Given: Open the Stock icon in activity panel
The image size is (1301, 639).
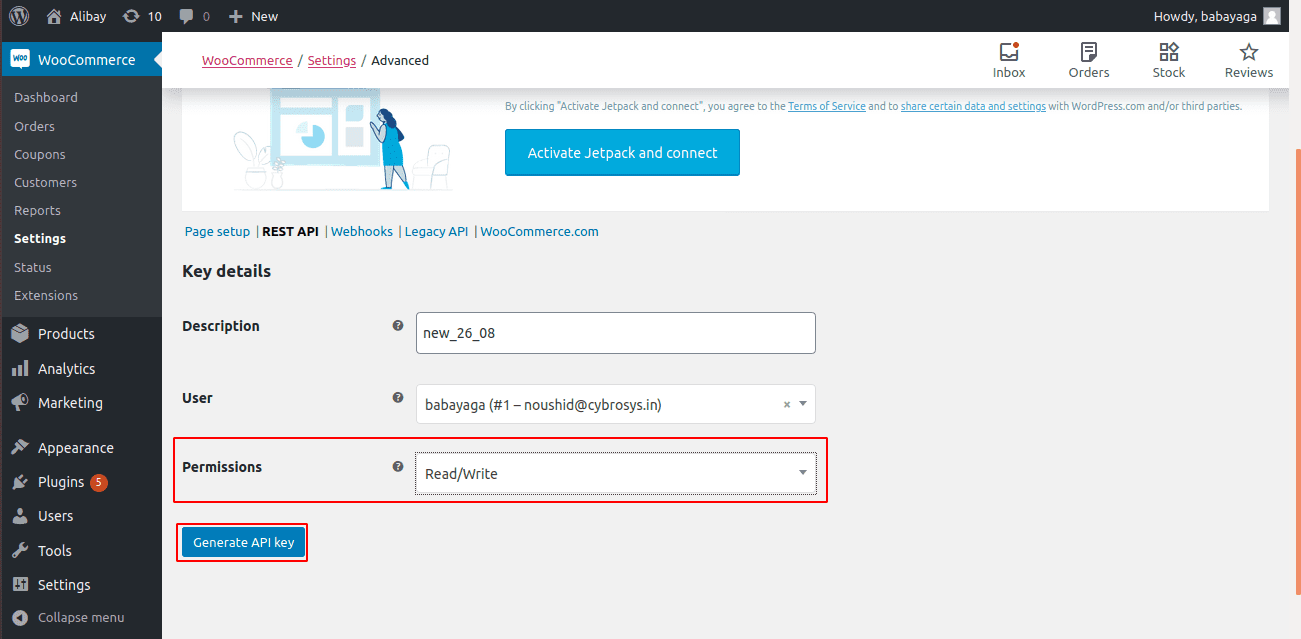Looking at the screenshot, I should [1169, 52].
